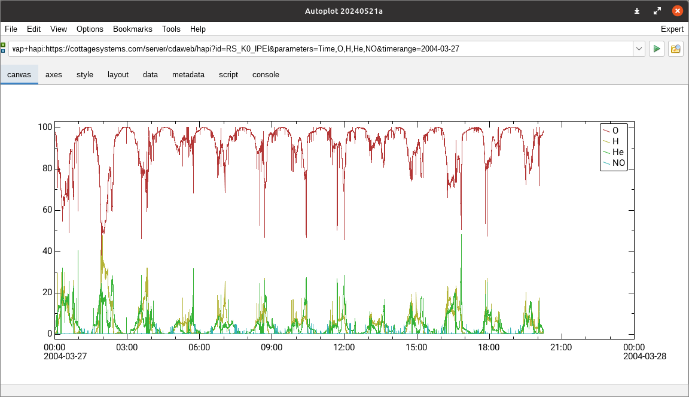This screenshot has width=689, height=397.
Task: Click the data source status icon left of address bar
Action: (x=3, y=48)
